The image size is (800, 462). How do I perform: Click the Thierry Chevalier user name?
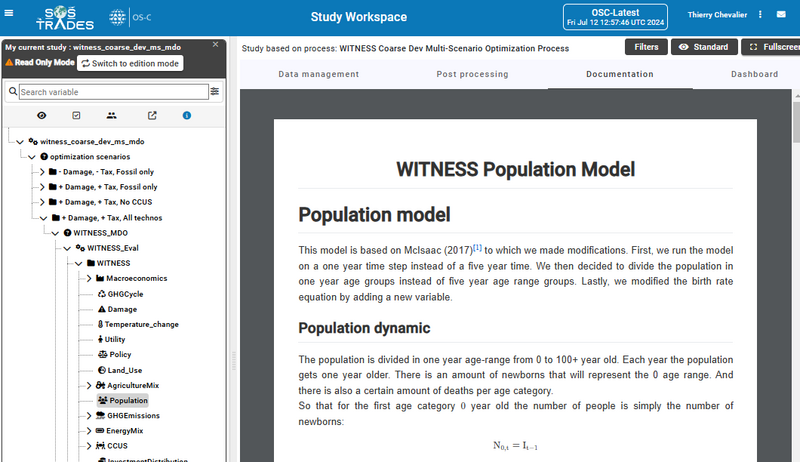click(x=717, y=15)
